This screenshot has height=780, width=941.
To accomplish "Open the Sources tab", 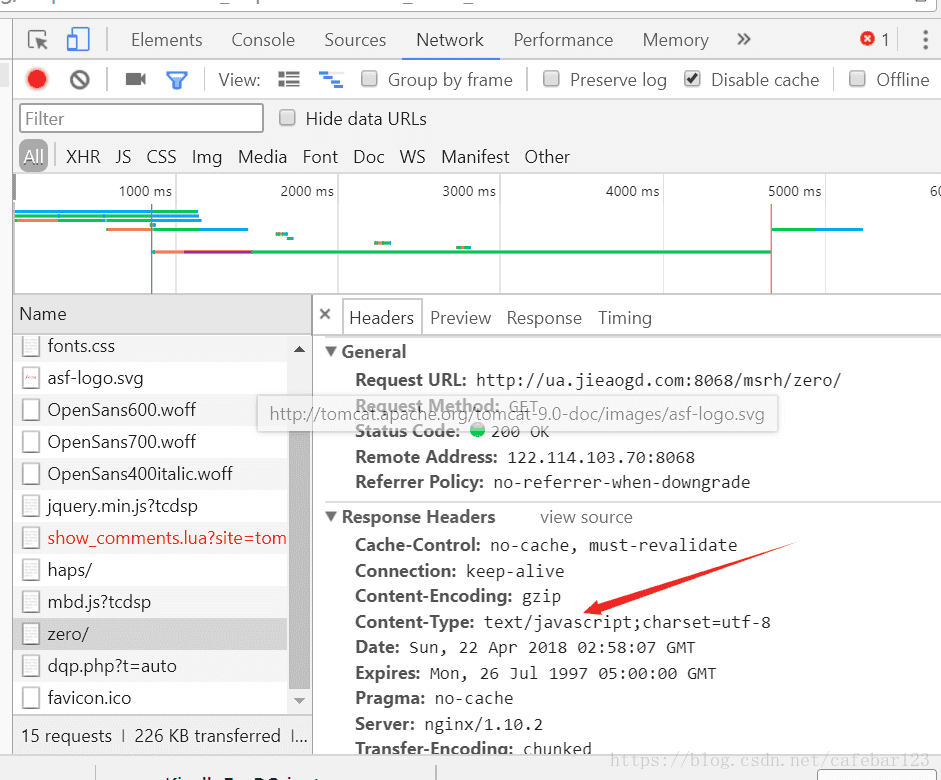I will click(x=355, y=40).
